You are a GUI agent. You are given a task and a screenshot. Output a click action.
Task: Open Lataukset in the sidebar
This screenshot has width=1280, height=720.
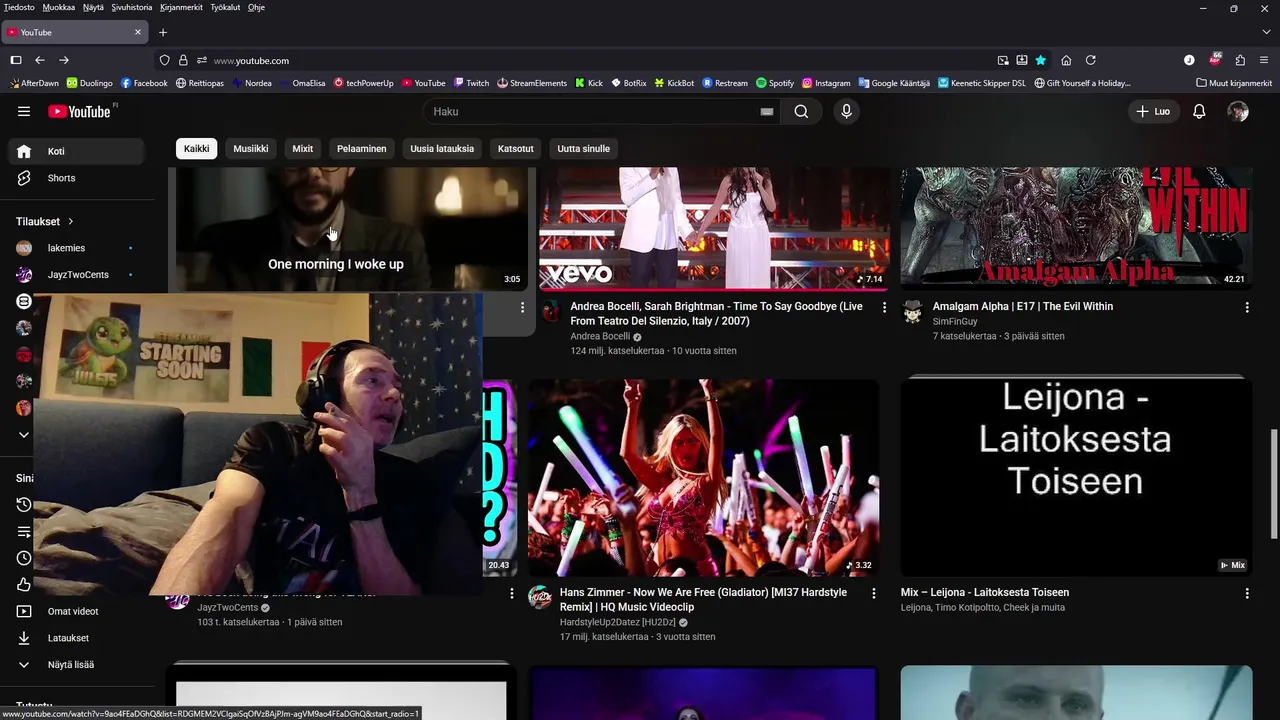click(x=77, y=638)
